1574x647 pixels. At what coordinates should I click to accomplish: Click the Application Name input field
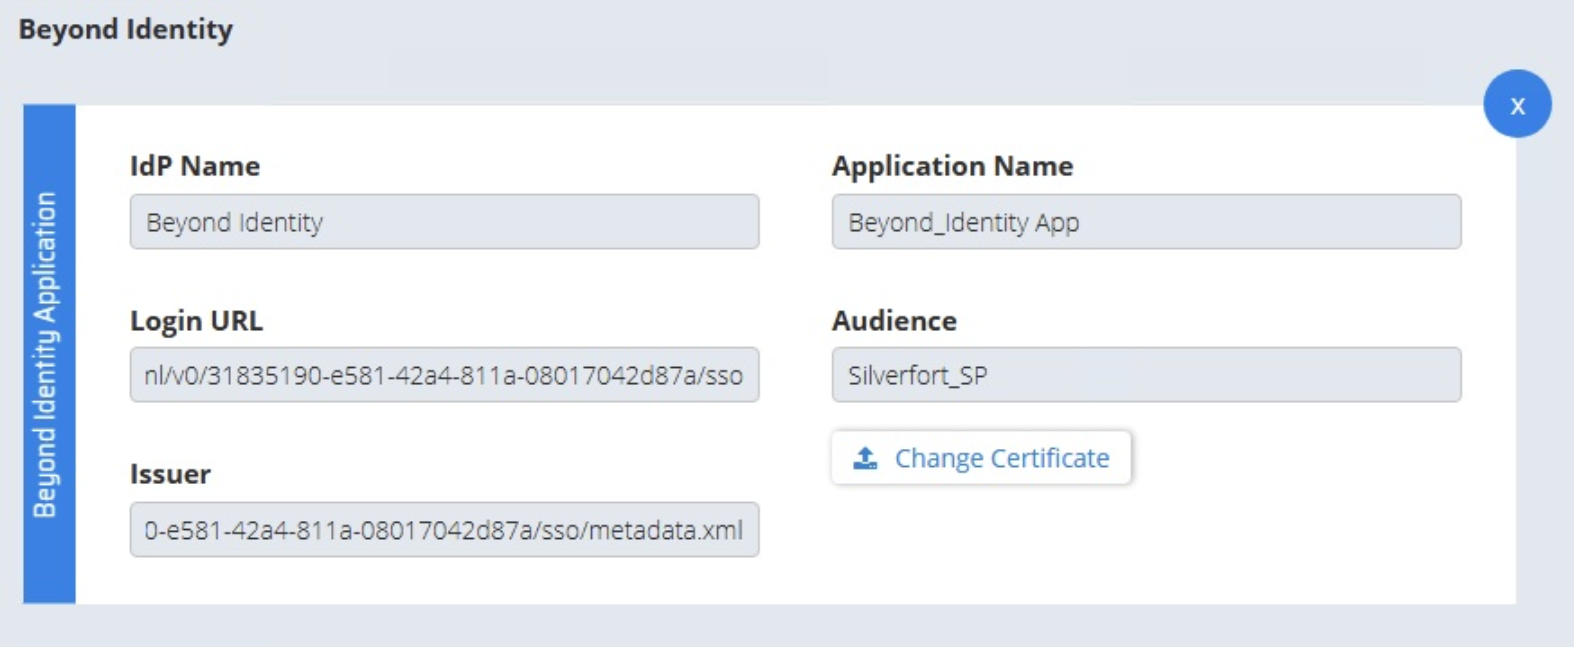[1146, 222]
